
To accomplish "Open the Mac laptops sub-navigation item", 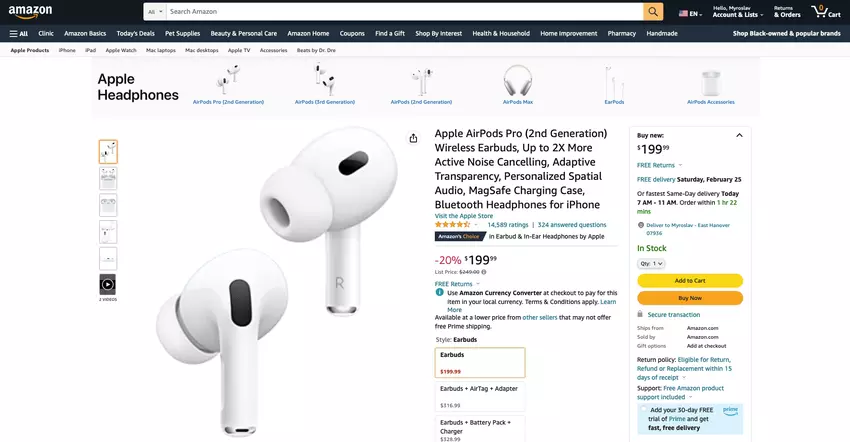I will pyautogui.click(x=160, y=50).
